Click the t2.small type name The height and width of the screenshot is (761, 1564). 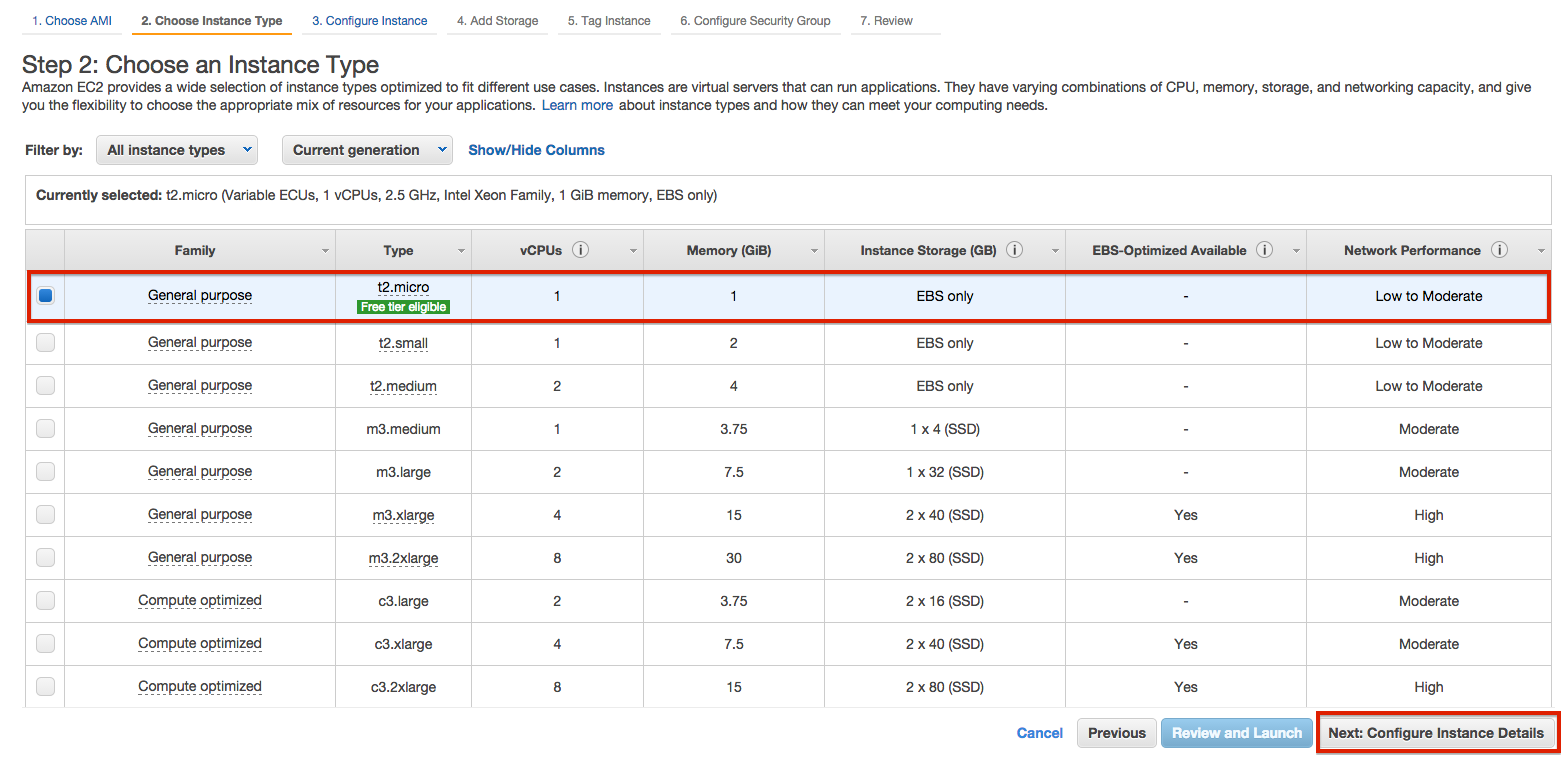click(x=403, y=343)
